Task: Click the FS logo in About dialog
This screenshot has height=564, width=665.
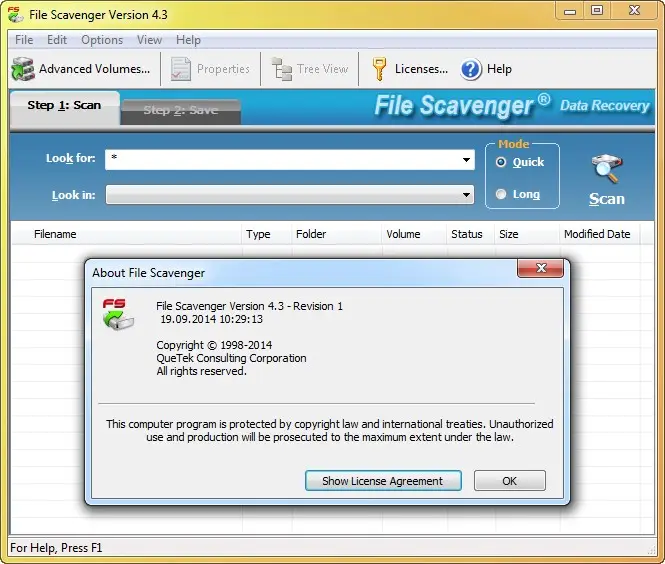Action: pyautogui.click(x=118, y=314)
